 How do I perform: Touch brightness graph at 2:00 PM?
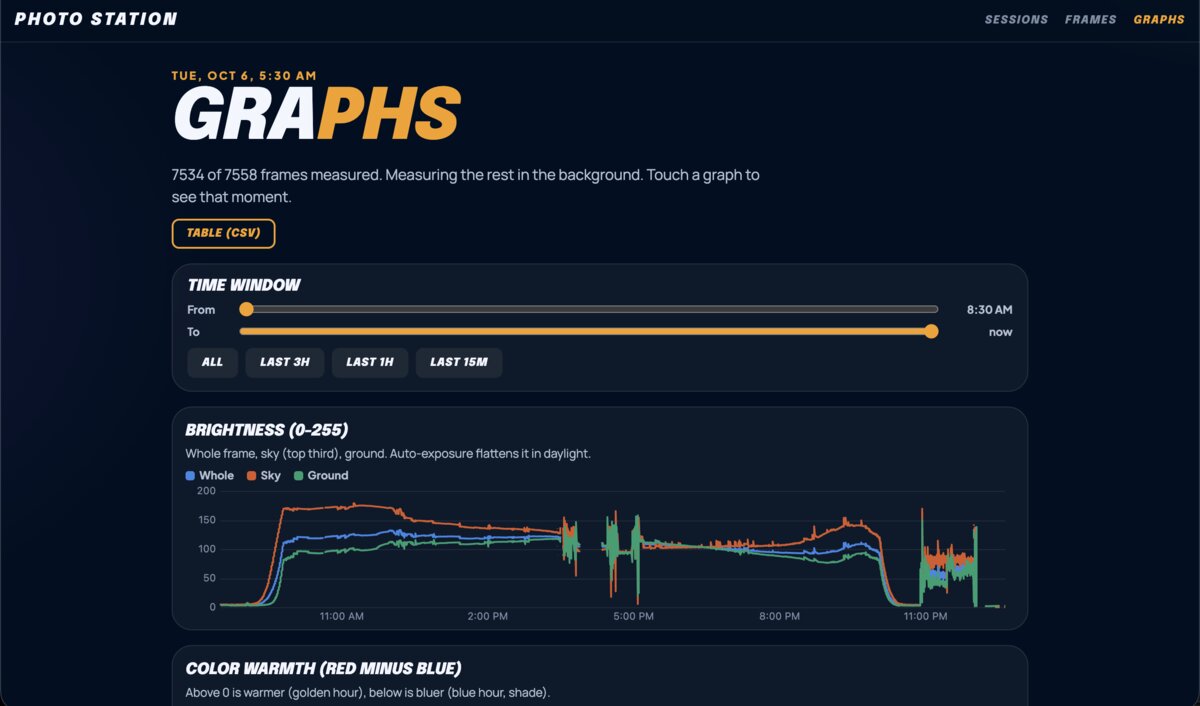coord(488,548)
